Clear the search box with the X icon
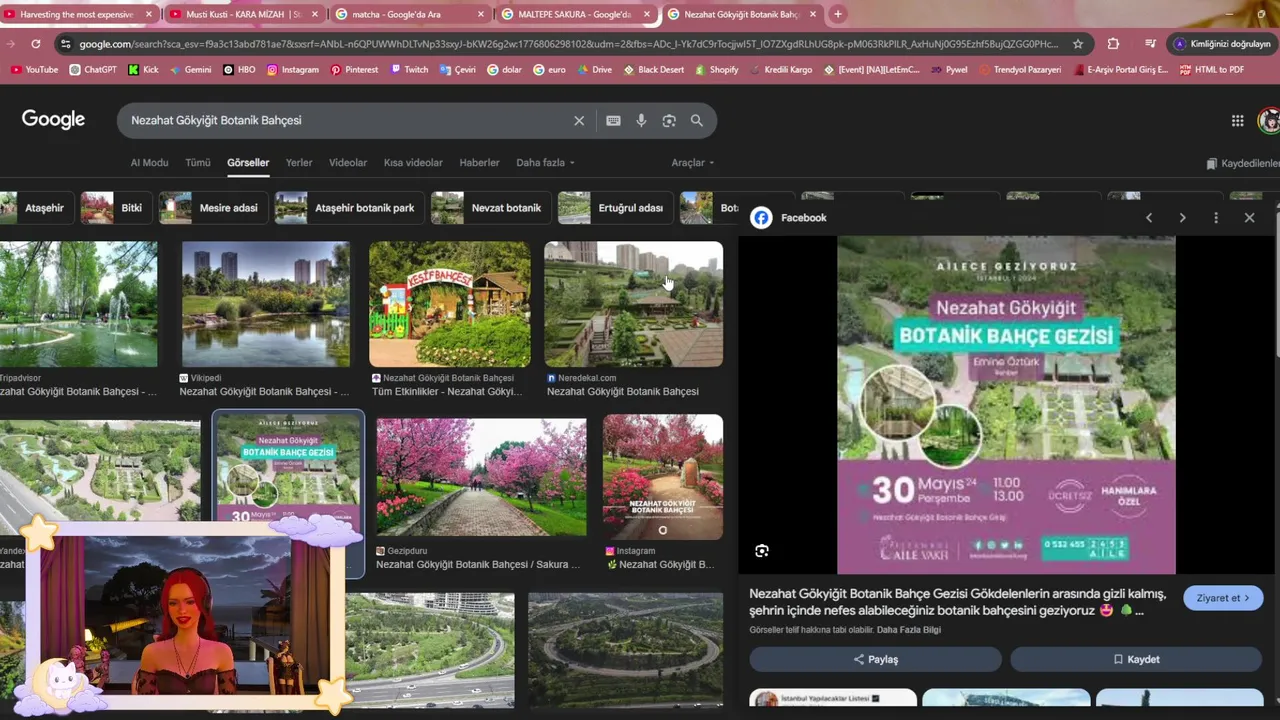This screenshot has width=1280, height=720. point(579,121)
